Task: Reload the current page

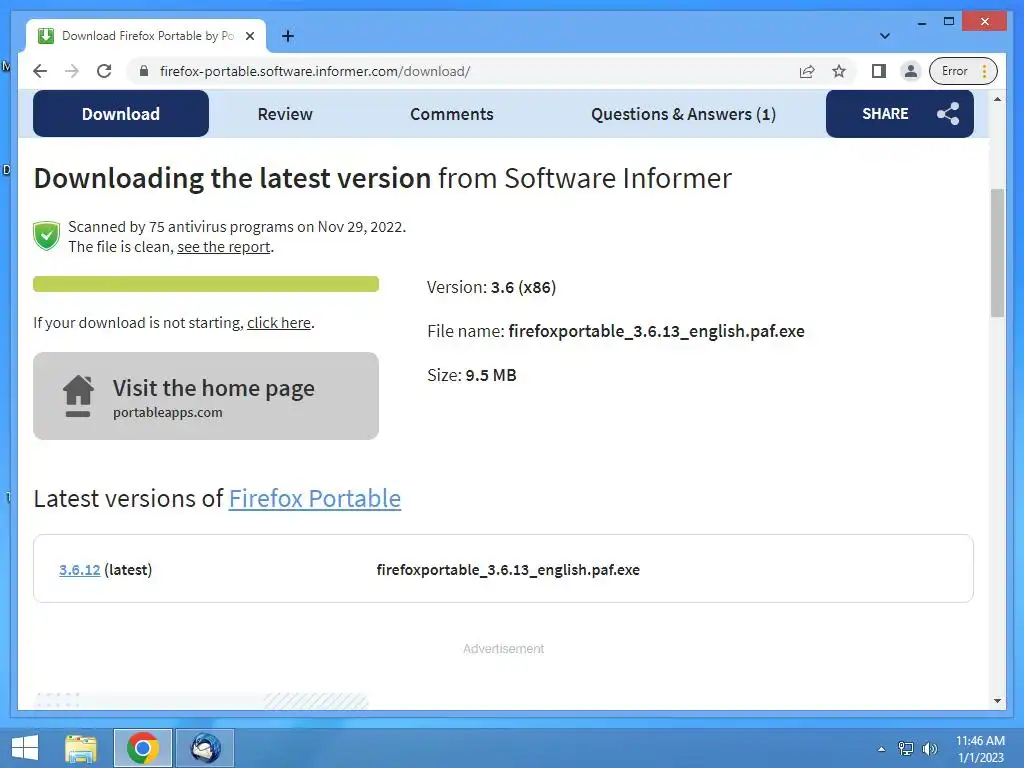Action: tap(104, 71)
